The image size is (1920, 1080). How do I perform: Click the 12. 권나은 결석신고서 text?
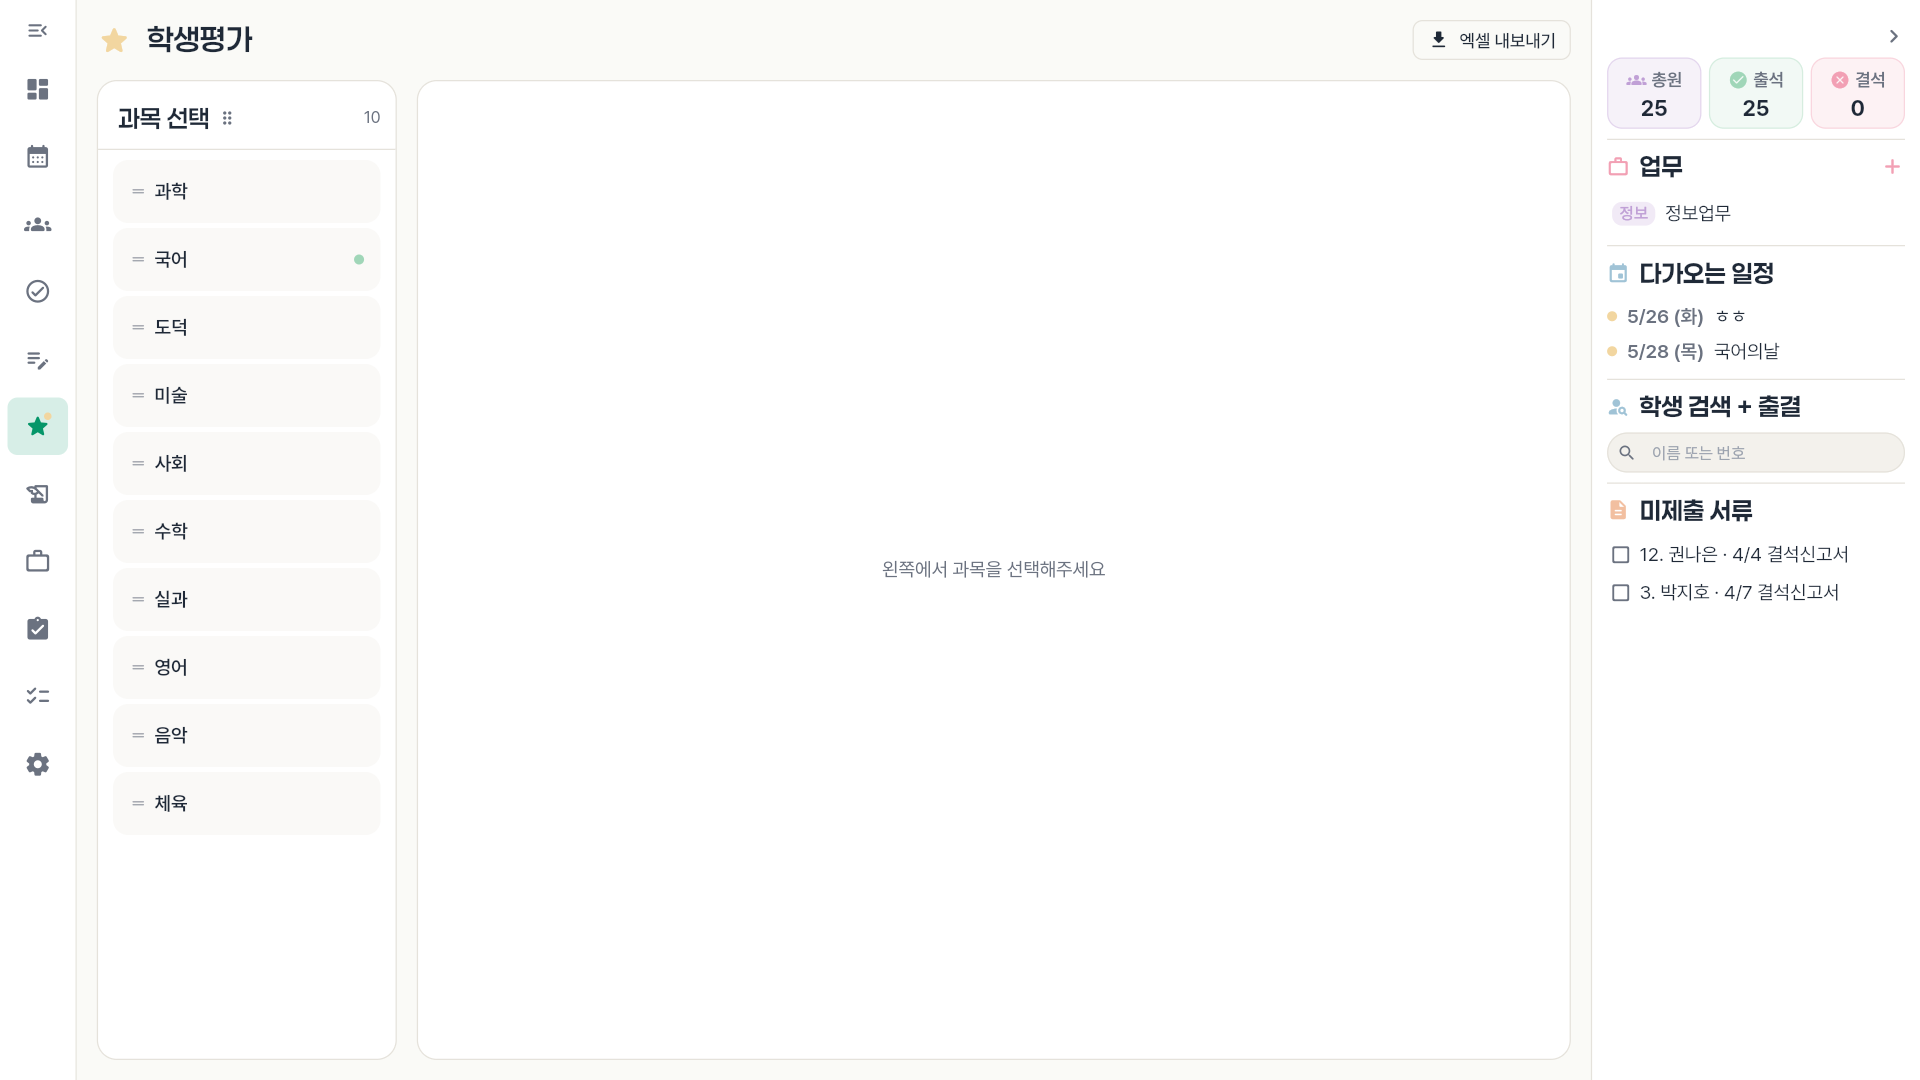[x=1744, y=555]
